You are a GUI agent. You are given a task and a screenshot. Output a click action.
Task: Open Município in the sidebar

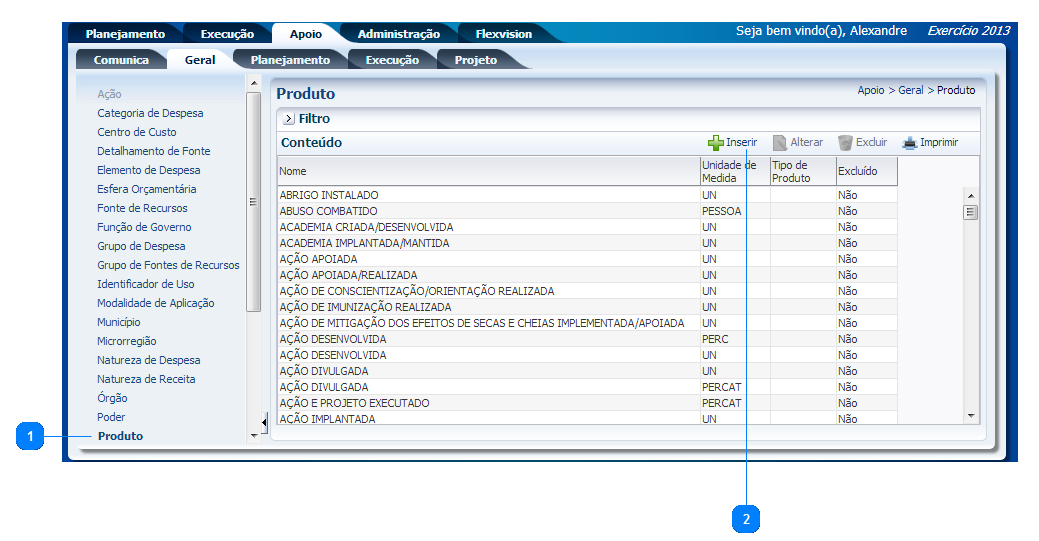[x=119, y=322]
